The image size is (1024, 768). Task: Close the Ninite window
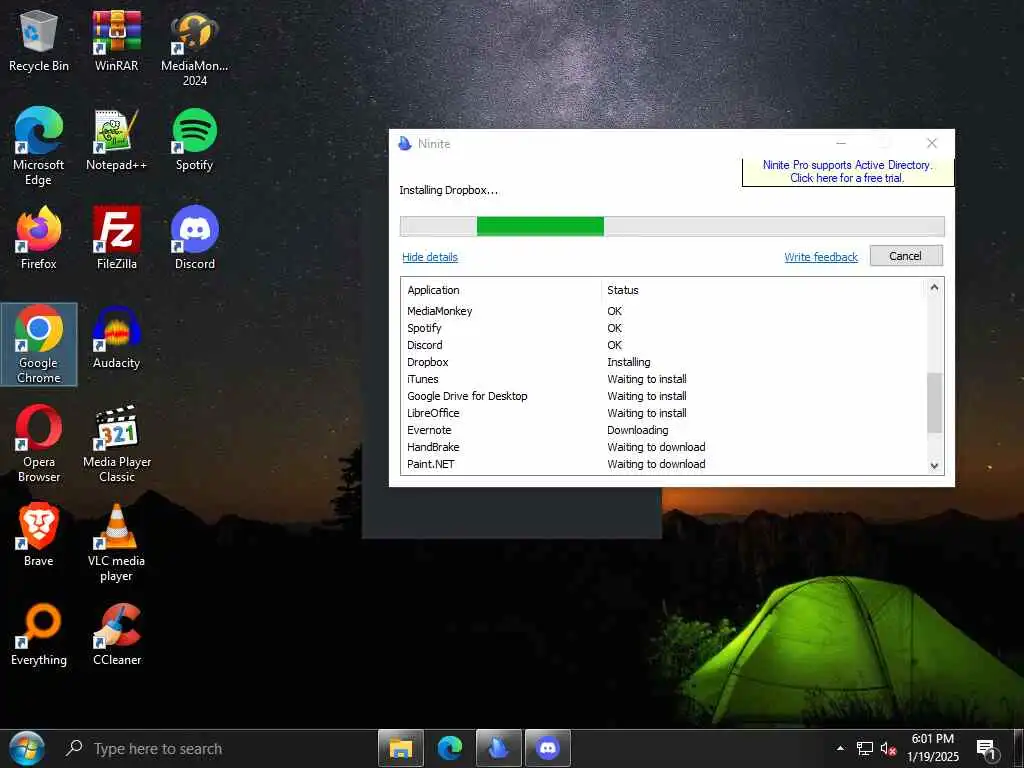(932, 143)
